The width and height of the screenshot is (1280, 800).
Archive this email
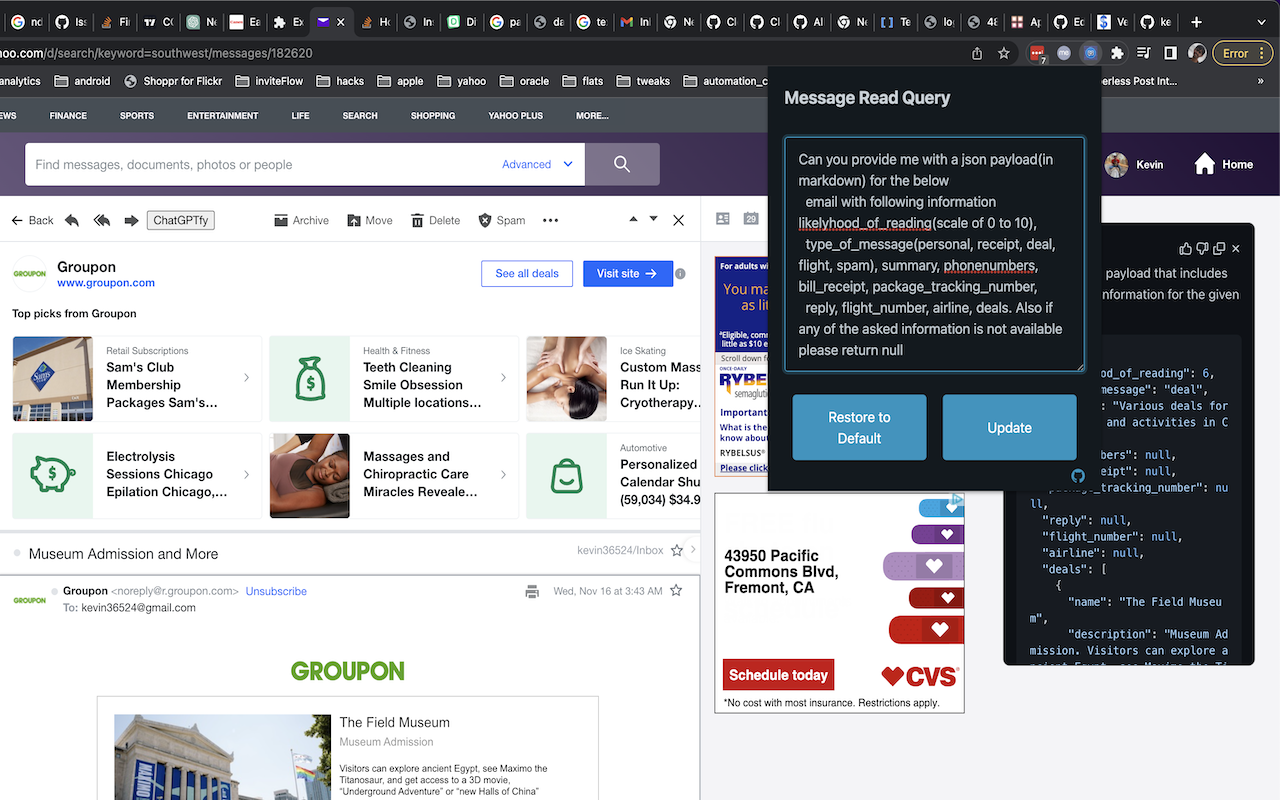click(302, 220)
